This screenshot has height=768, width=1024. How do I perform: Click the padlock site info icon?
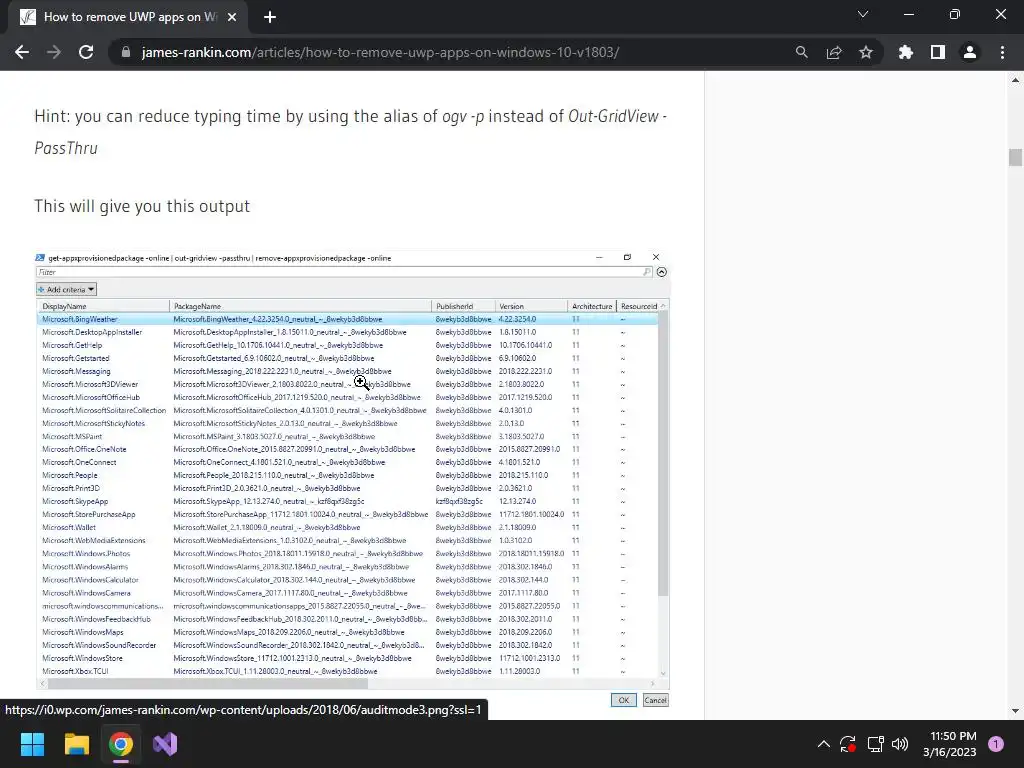pyautogui.click(x=126, y=52)
